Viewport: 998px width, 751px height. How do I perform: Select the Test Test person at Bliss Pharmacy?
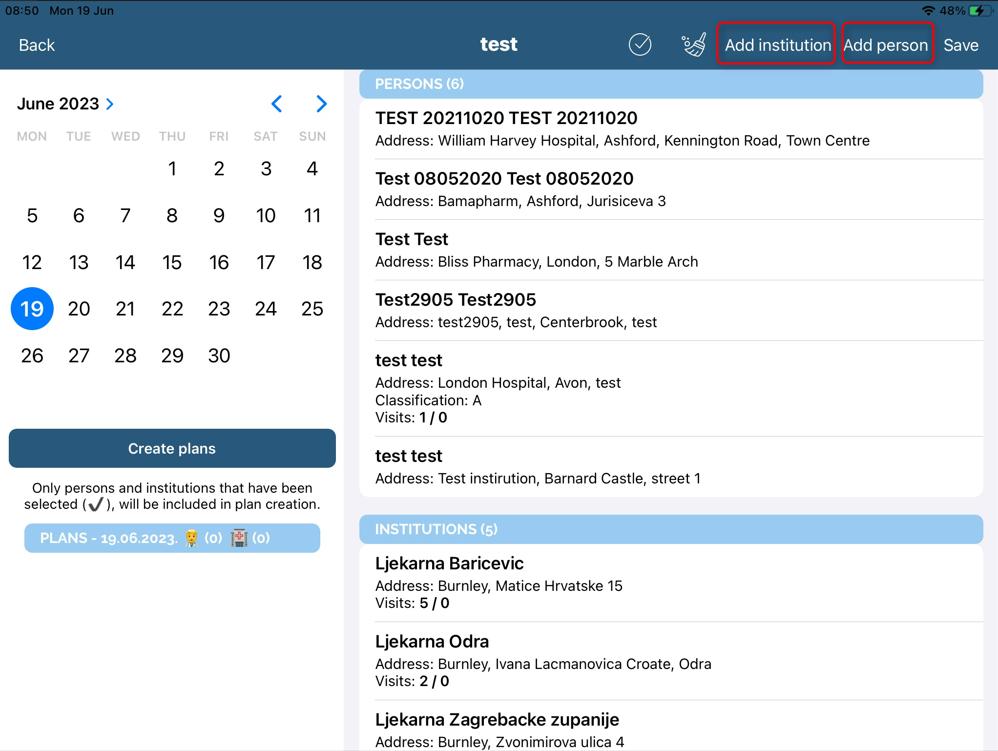(670, 250)
